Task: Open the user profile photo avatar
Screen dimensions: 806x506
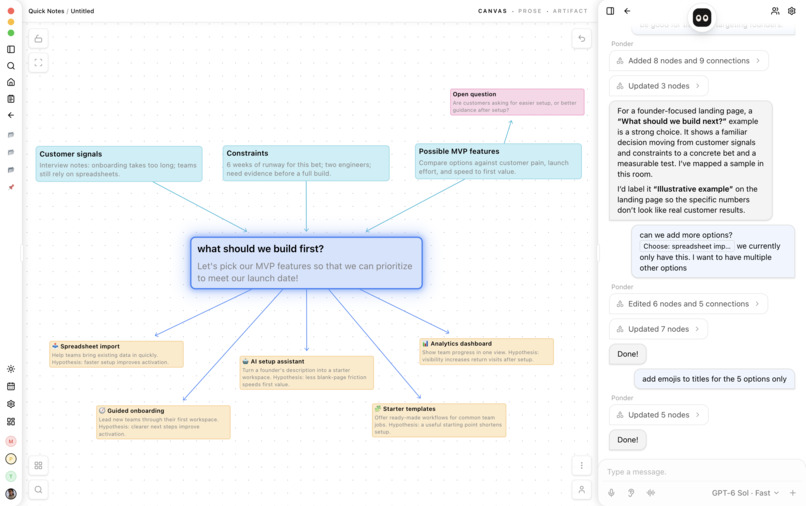Action: [x=11, y=494]
